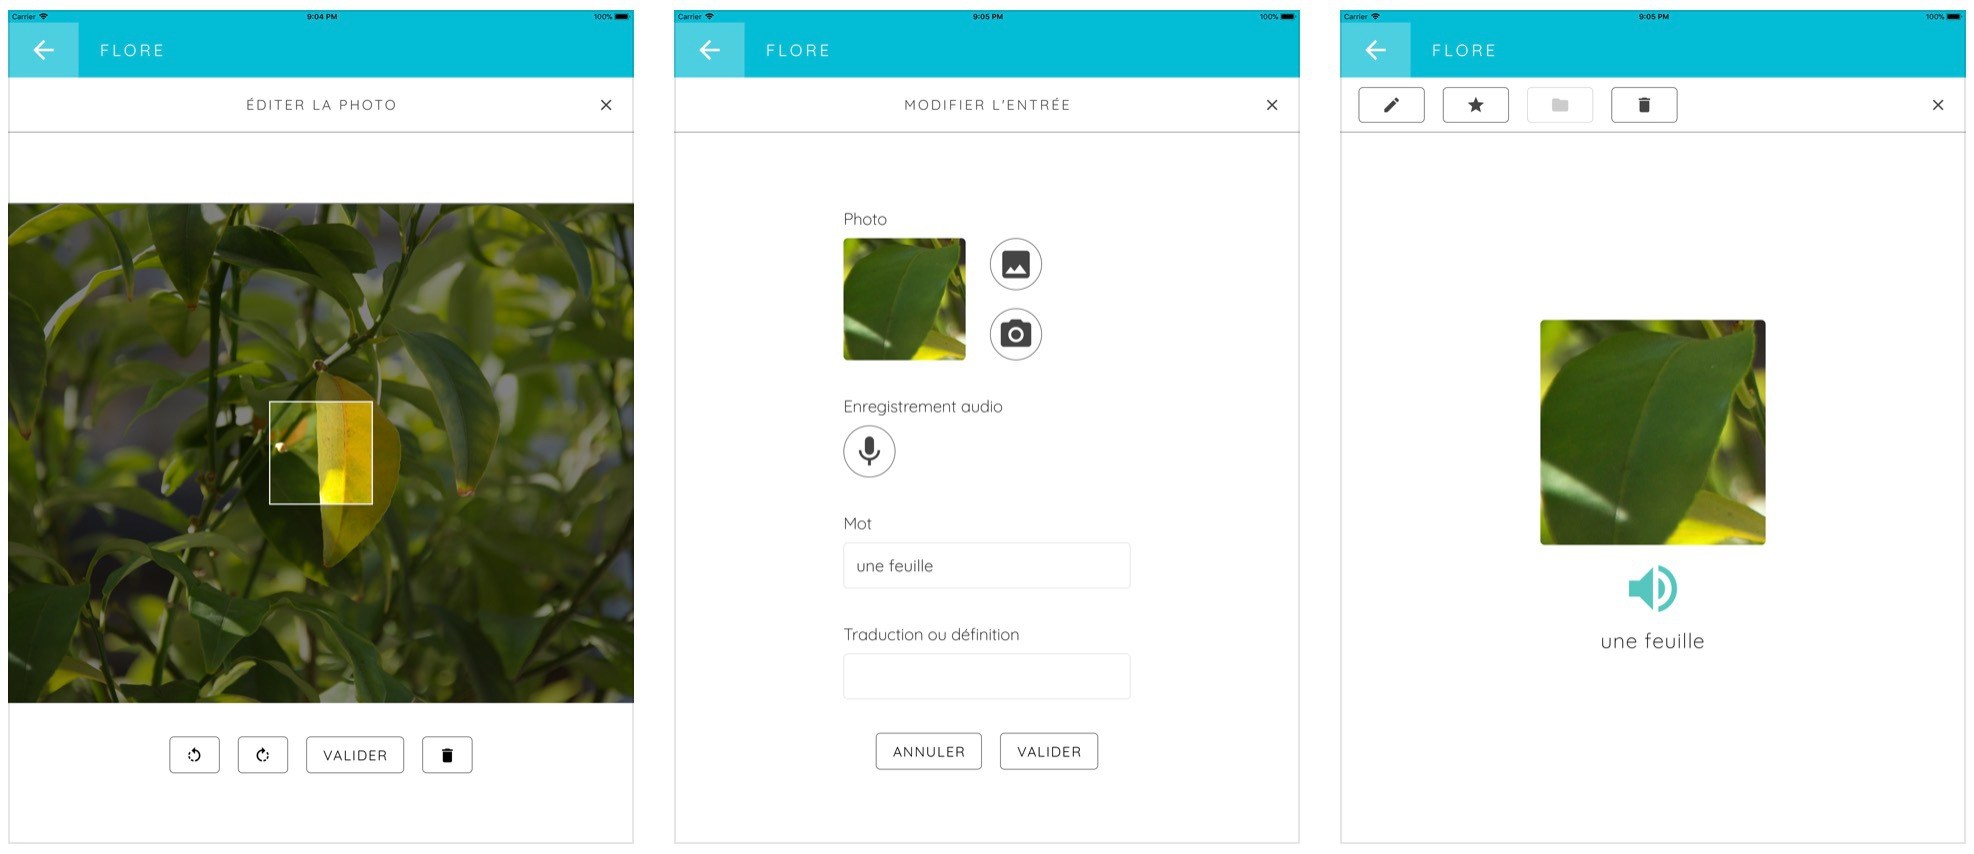Screen dimensions: 1974x854
Task: Rotate photo counterclockwise in photo editor
Action: click(x=194, y=755)
